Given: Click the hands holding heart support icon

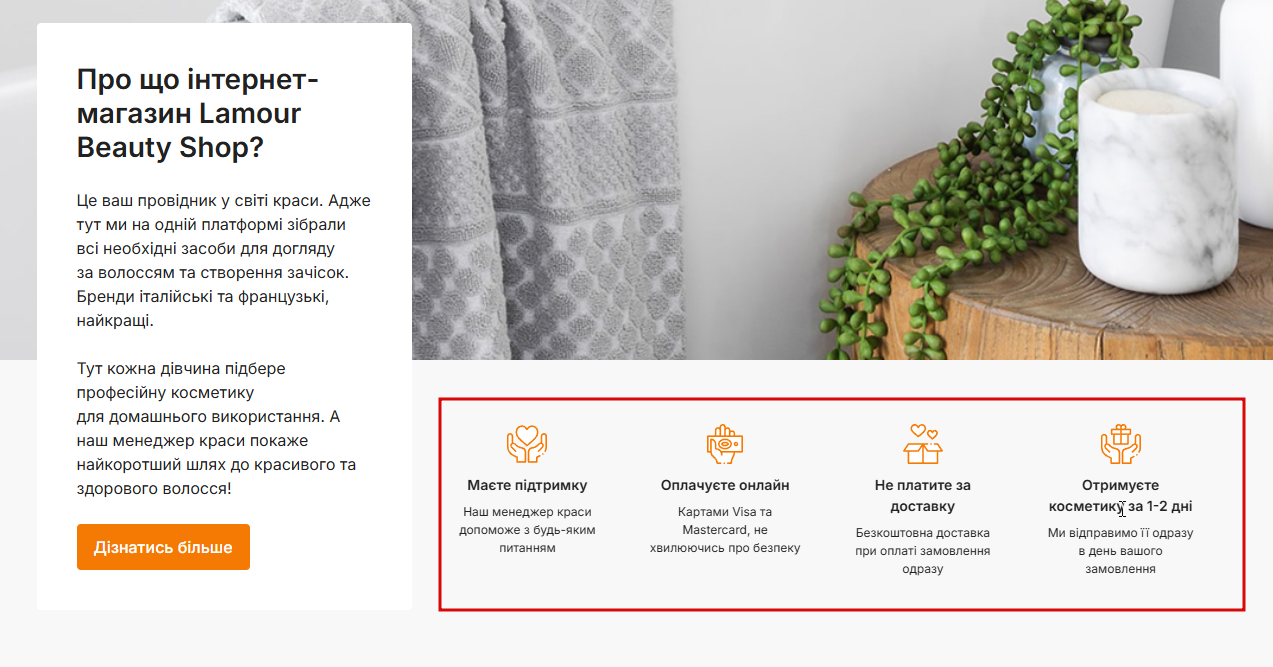Looking at the screenshot, I should click(x=527, y=444).
